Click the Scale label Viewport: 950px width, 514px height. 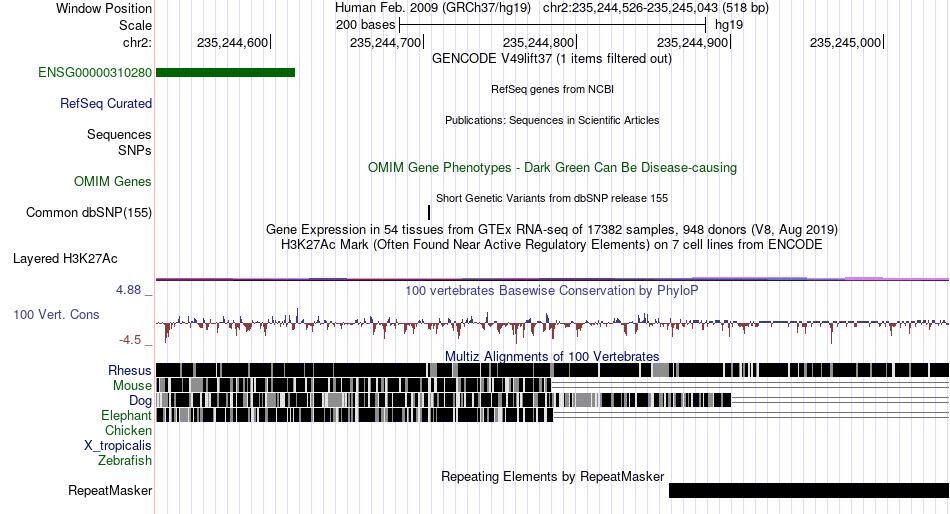tap(135, 25)
